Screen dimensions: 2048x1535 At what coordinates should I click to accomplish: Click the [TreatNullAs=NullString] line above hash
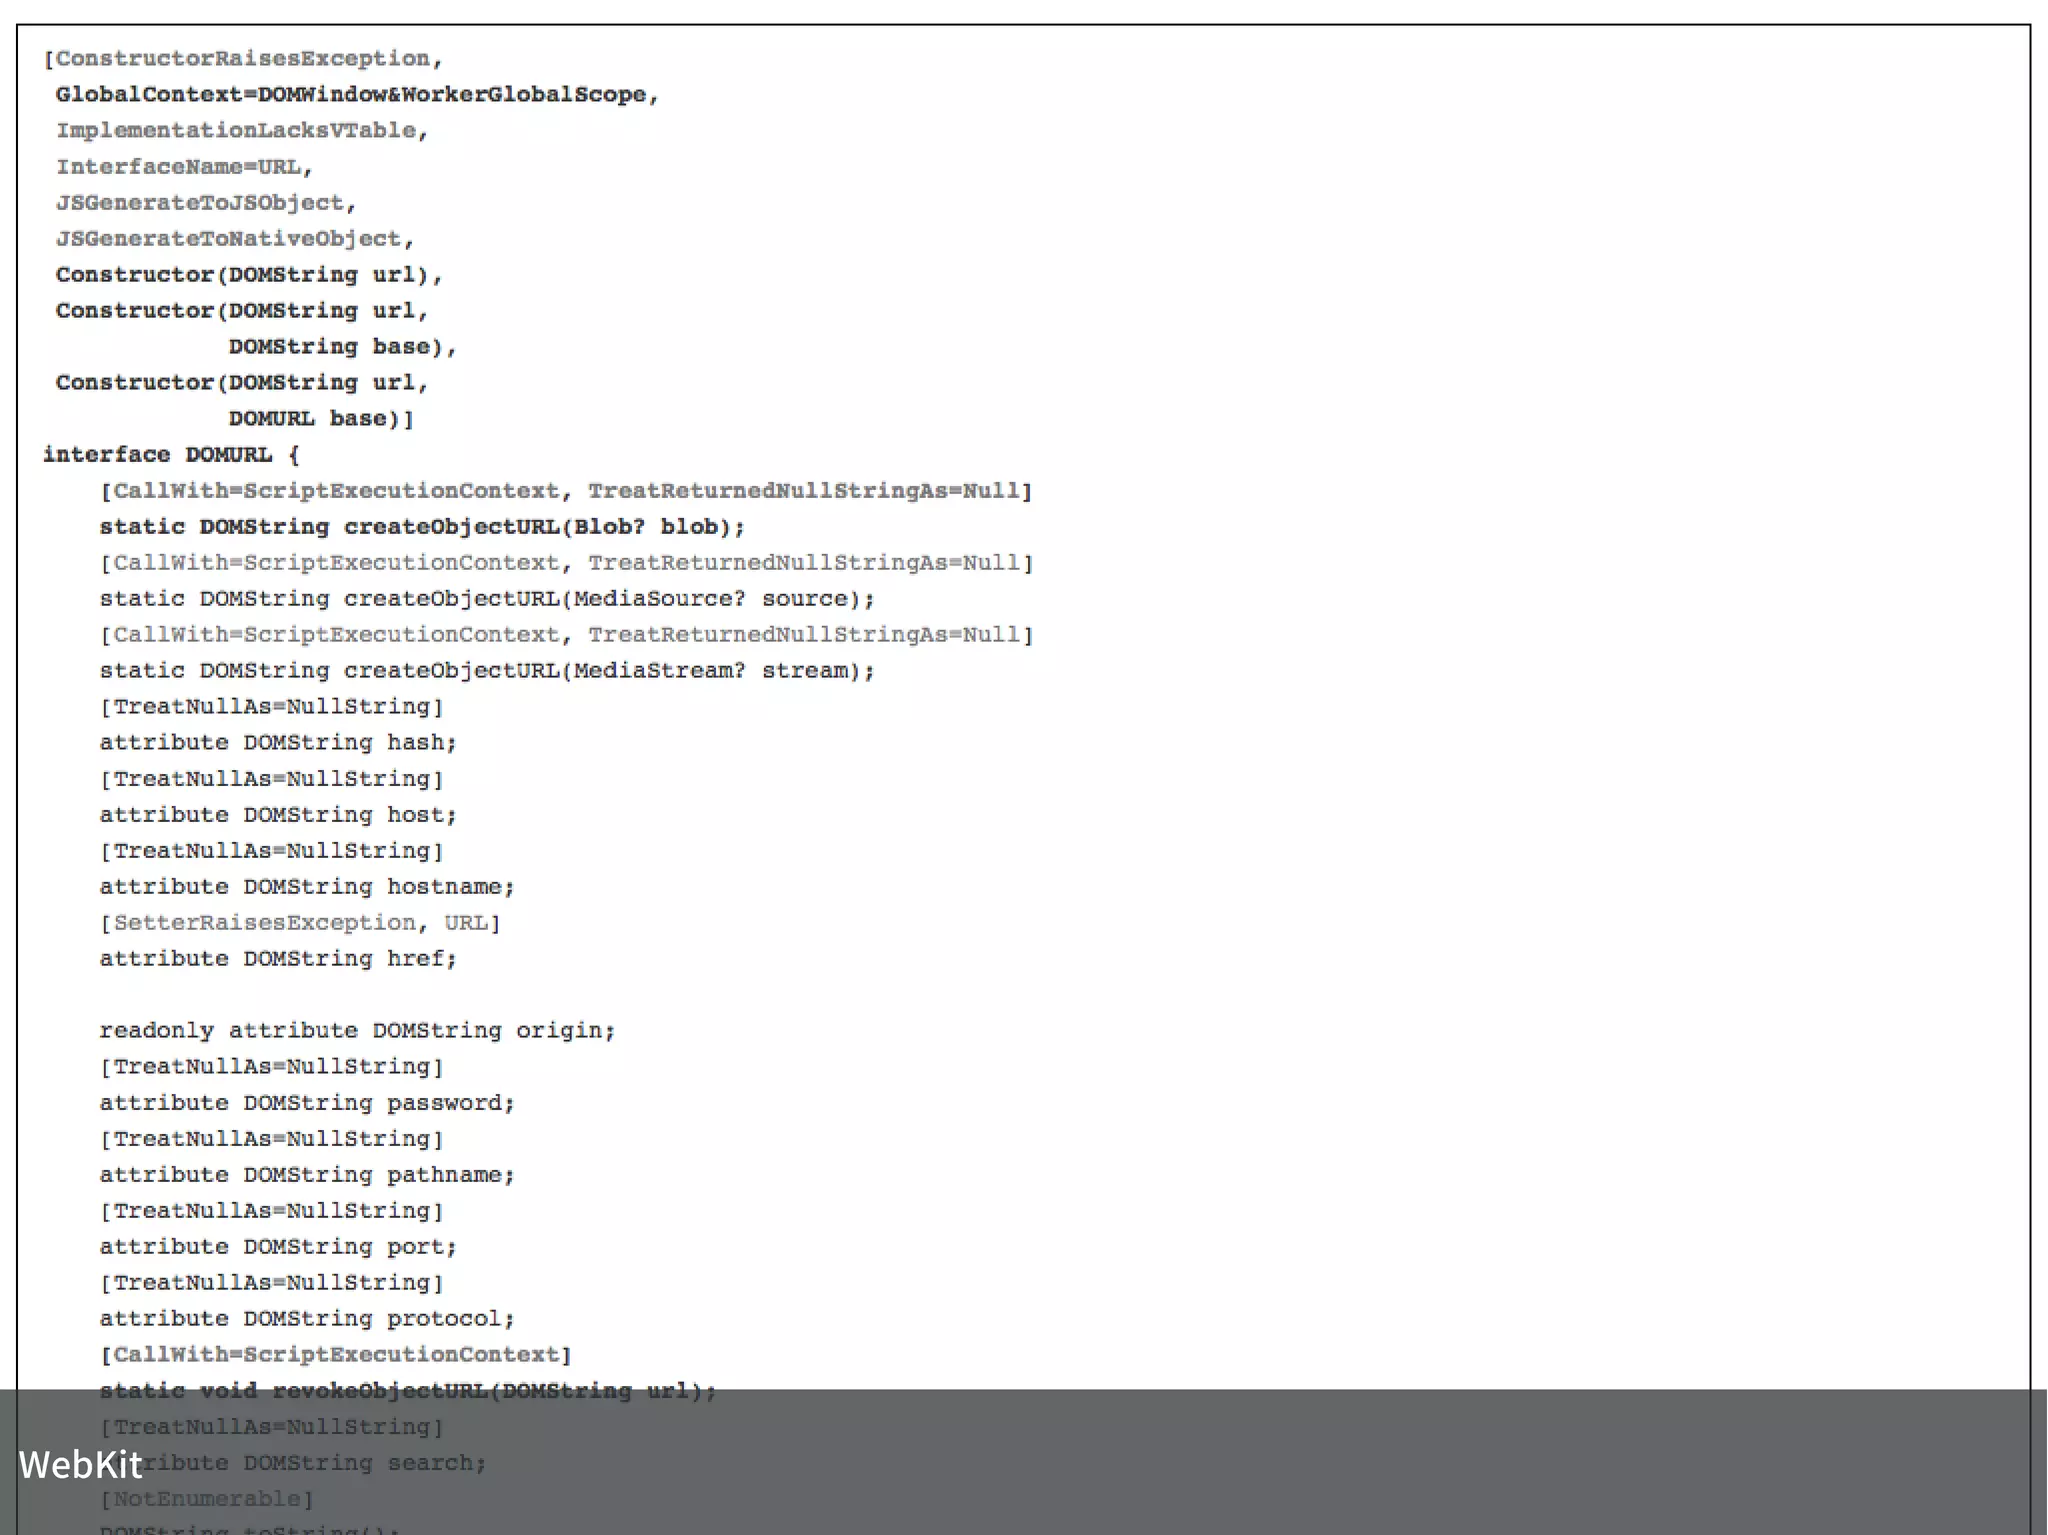tap(271, 707)
